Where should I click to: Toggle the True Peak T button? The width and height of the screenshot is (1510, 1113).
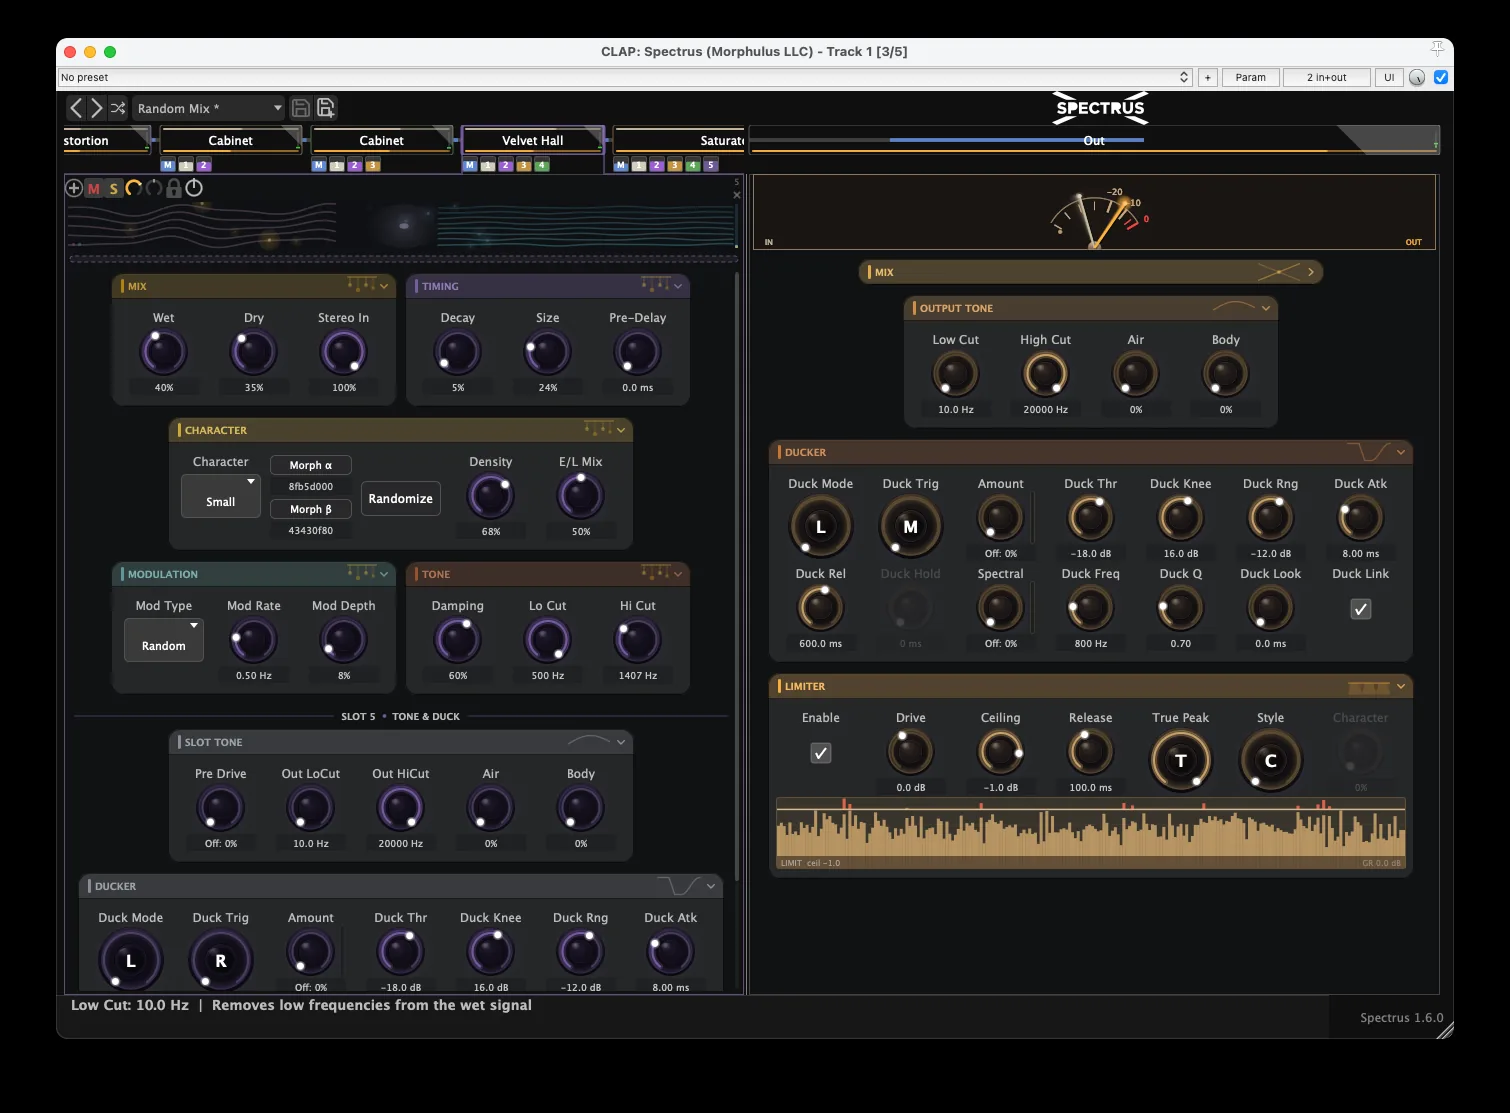(1180, 761)
